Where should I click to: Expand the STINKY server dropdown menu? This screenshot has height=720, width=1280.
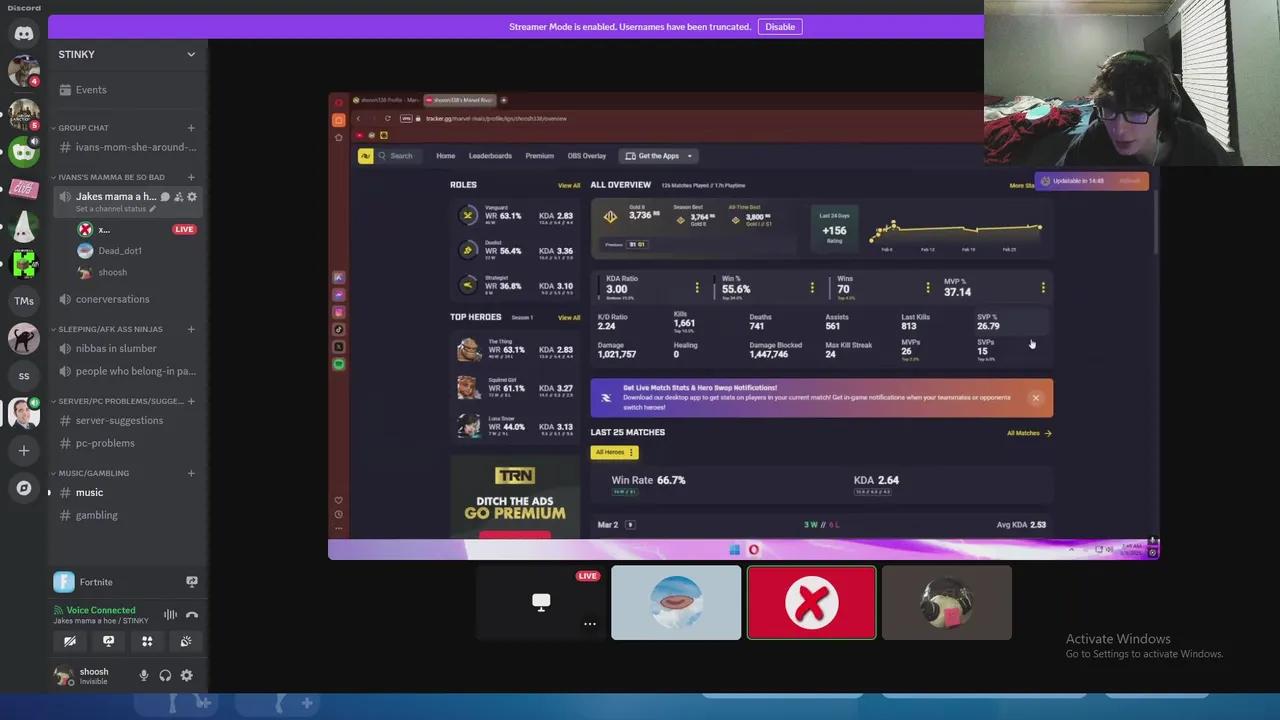click(191, 54)
